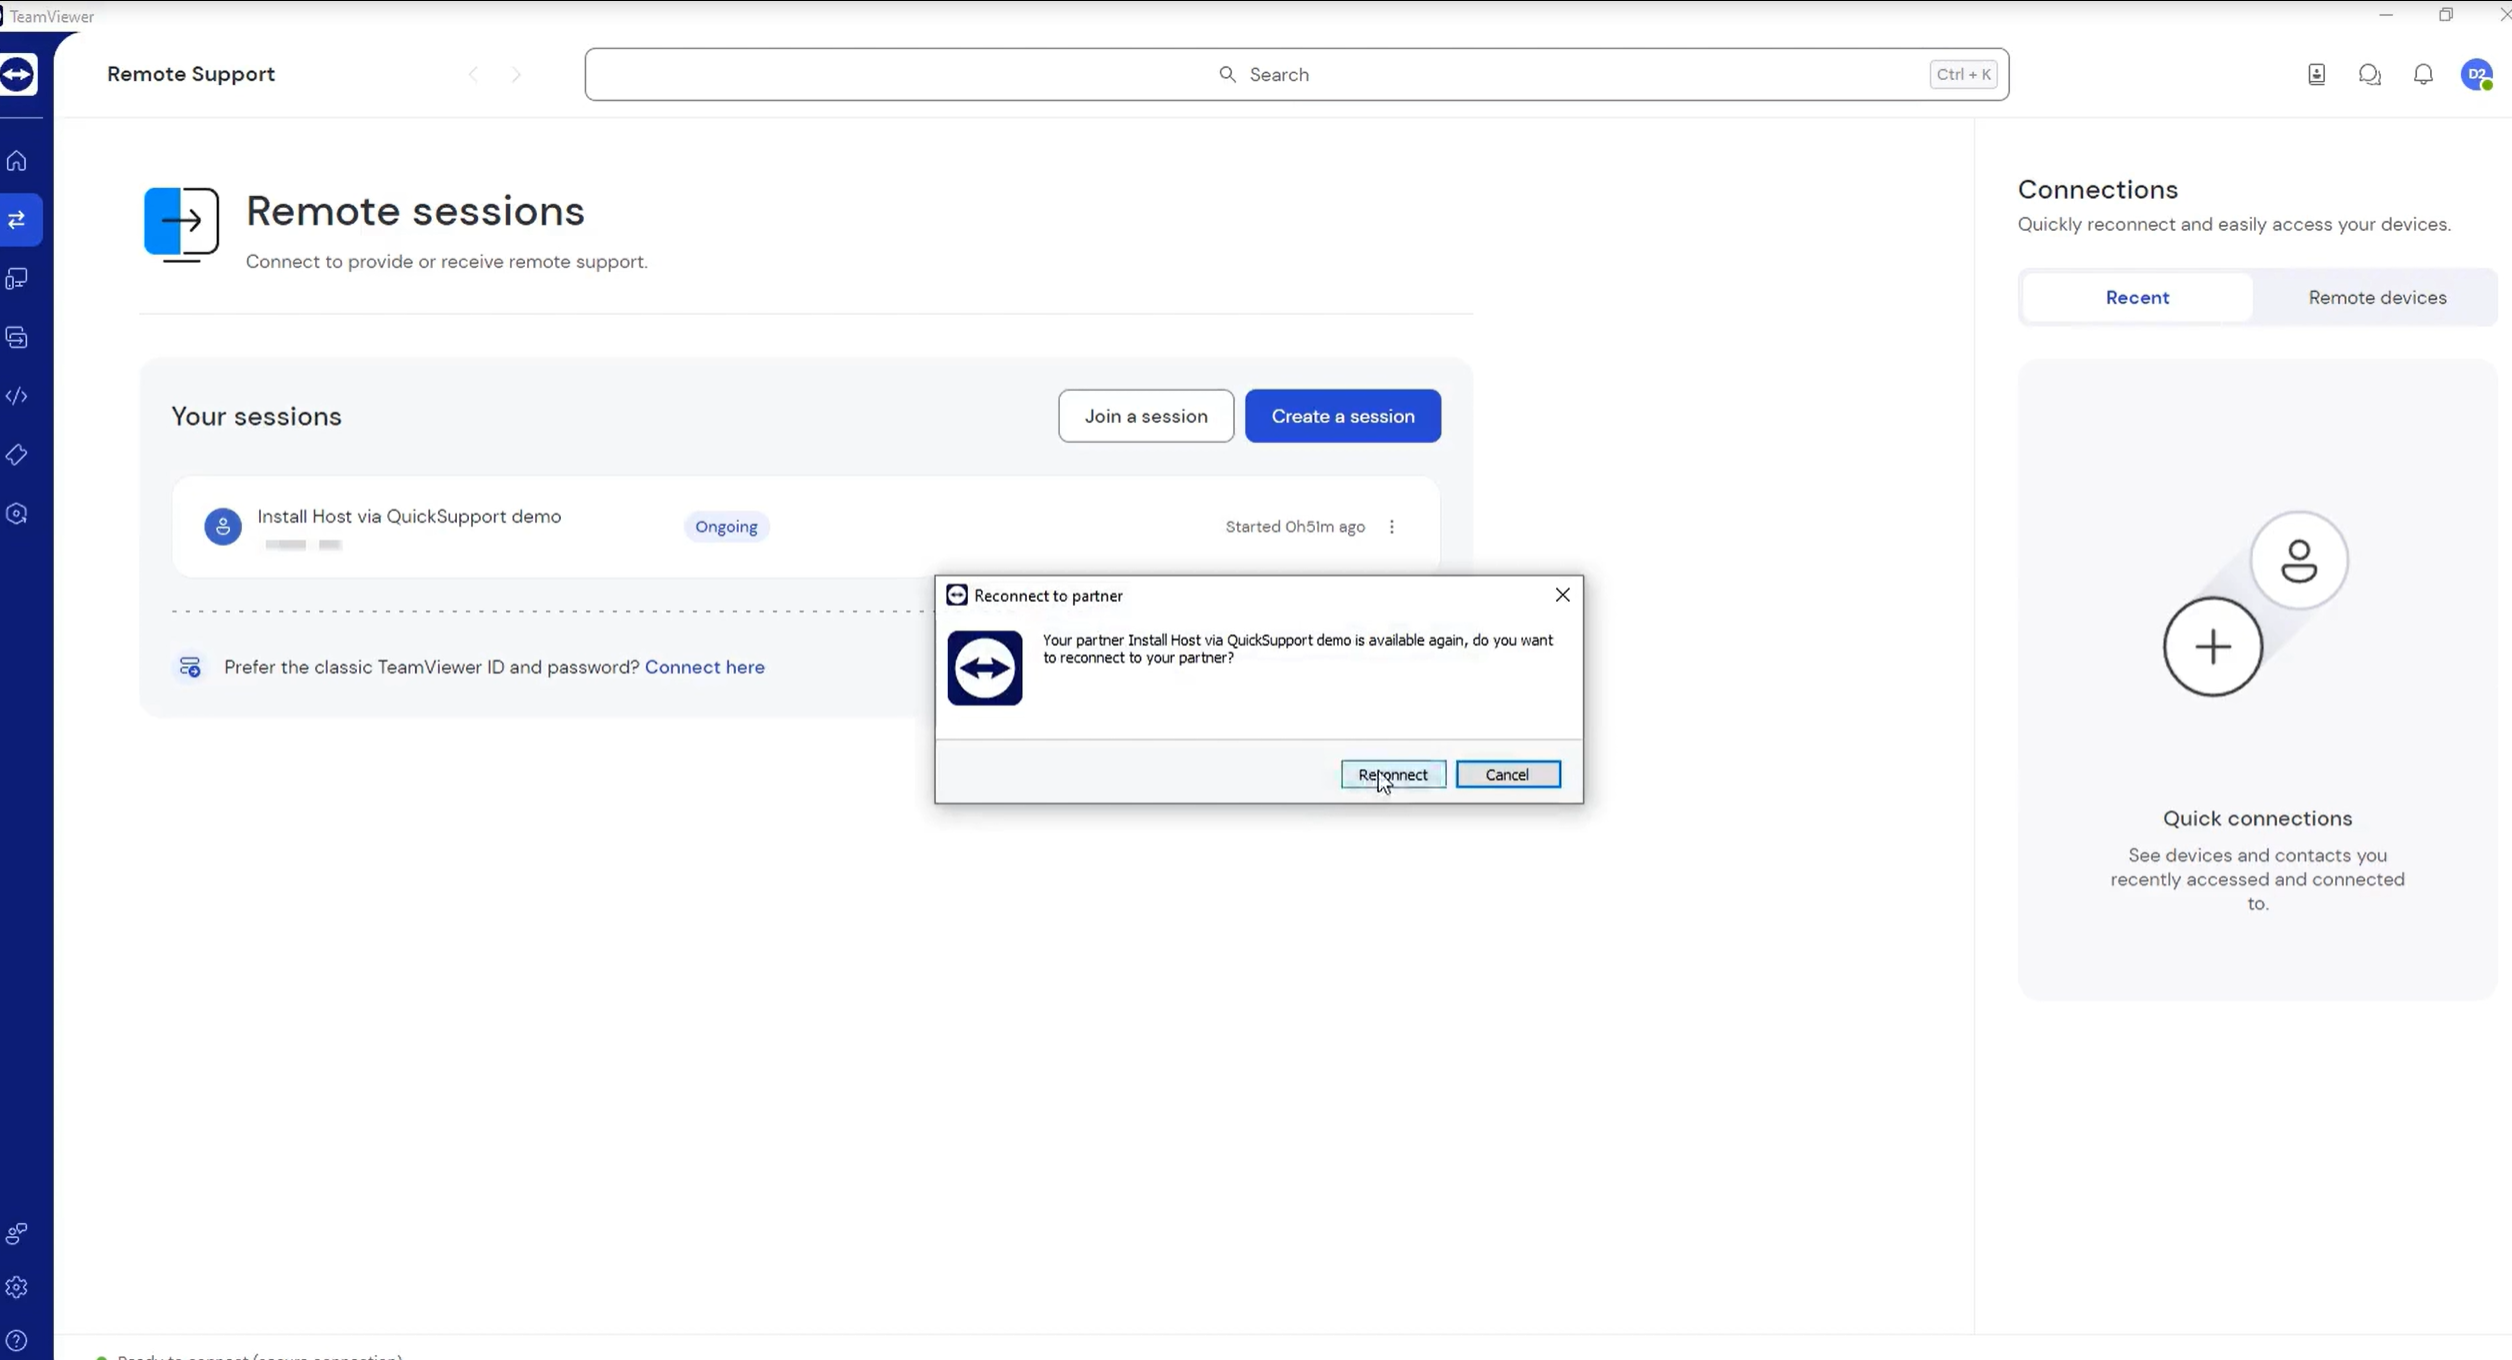Open notifications bell icon
This screenshot has width=2512, height=1360.
(2423, 75)
